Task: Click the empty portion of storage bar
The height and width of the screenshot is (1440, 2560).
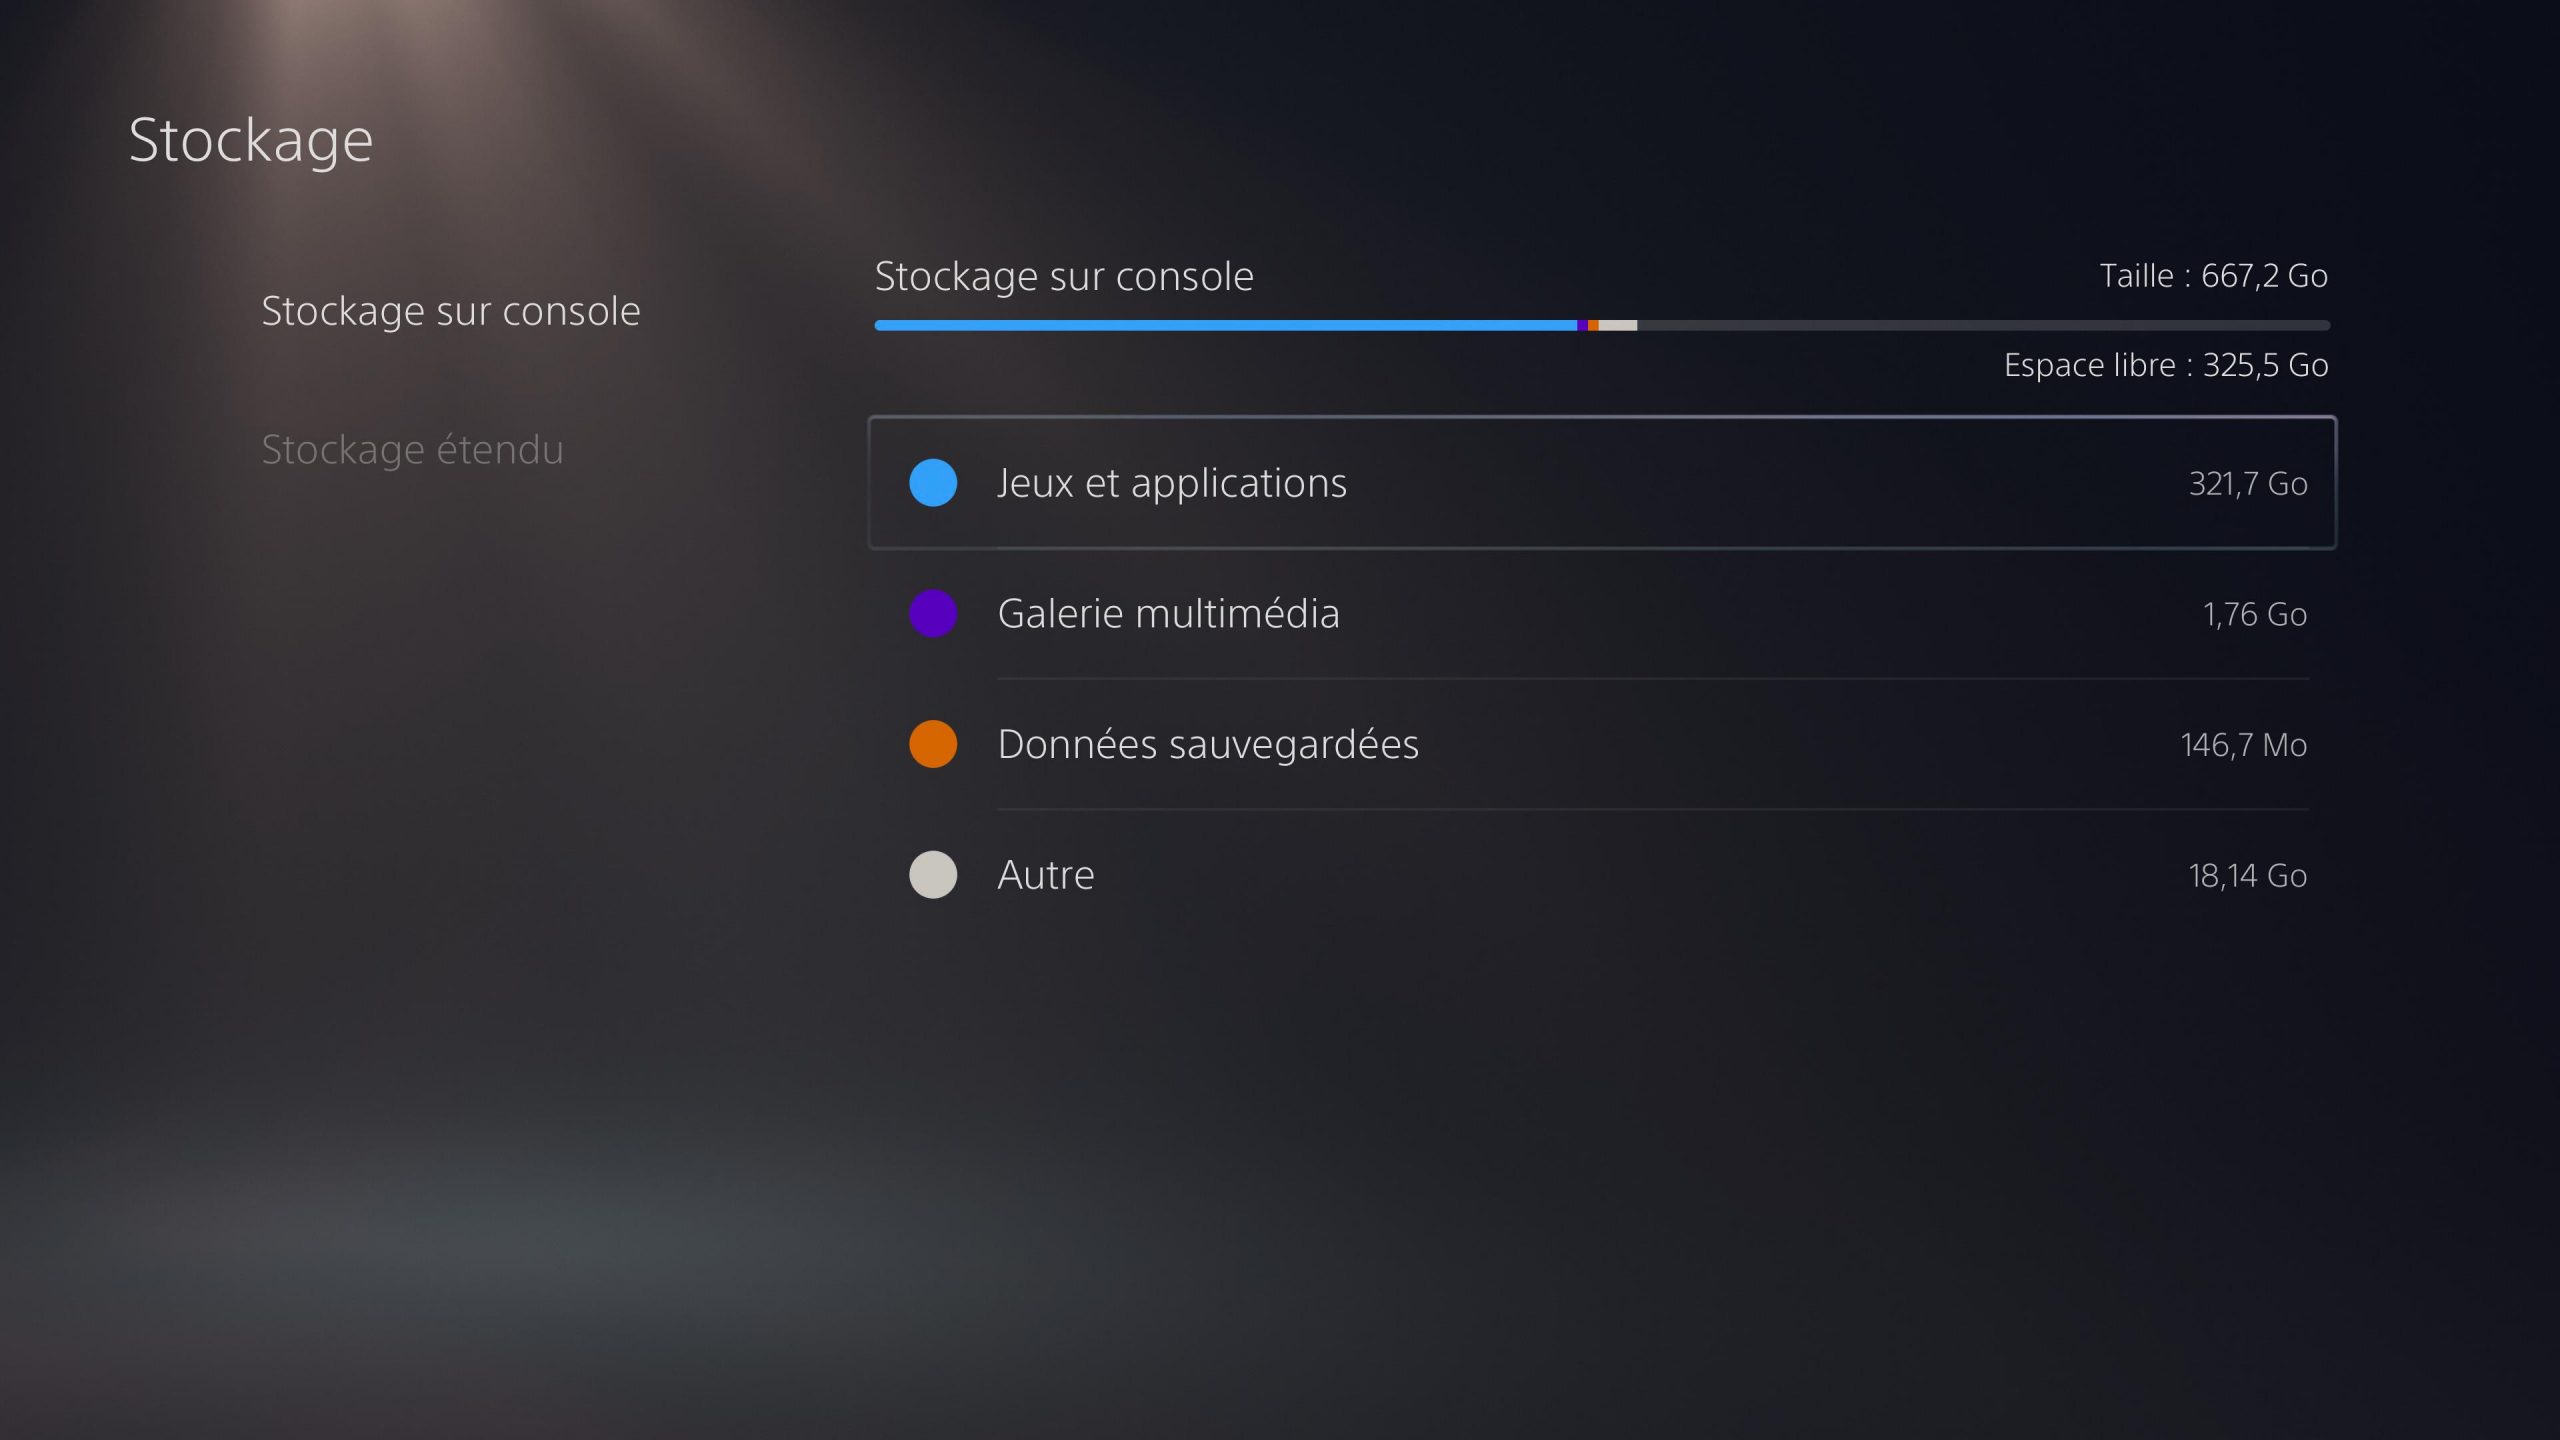Action: 1980,325
